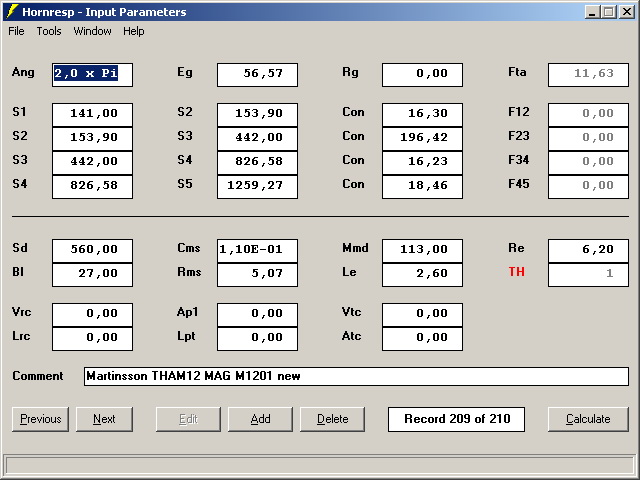Click the Cms value field
Image resolution: width=640 pixels, height=480 pixels.
point(257,249)
